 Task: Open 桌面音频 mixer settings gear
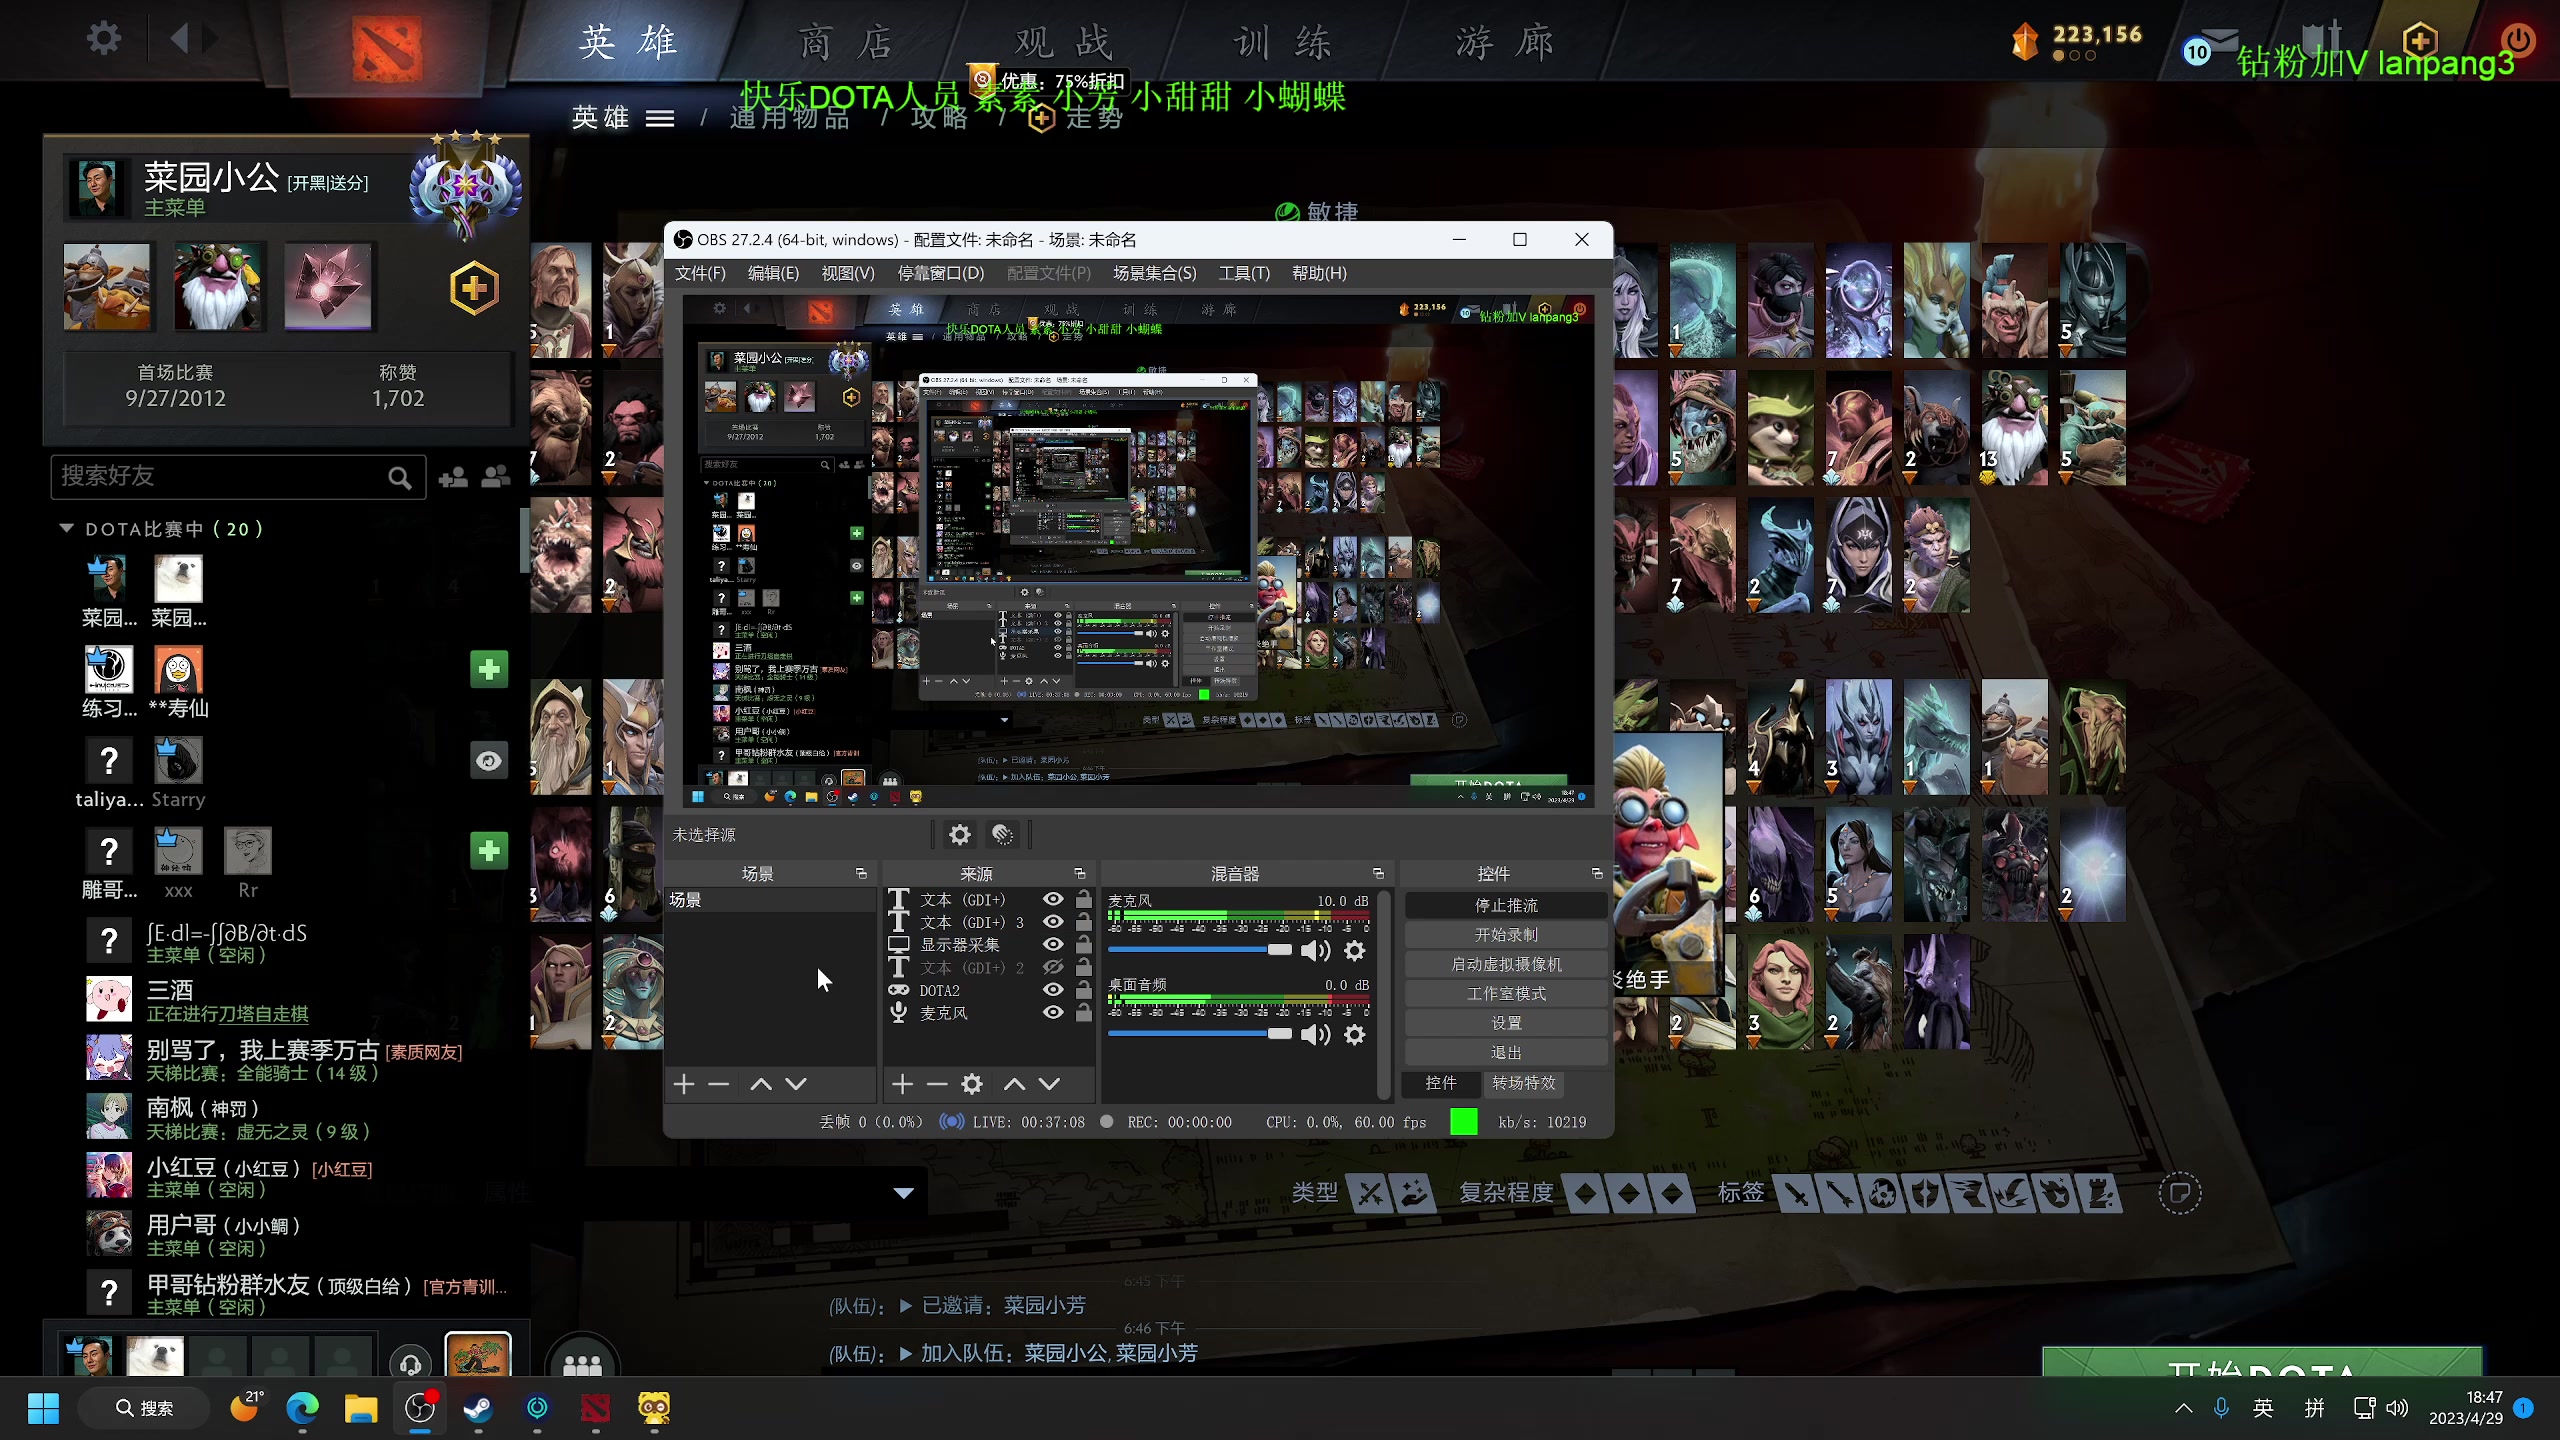pyautogui.click(x=1355, y=1035)
